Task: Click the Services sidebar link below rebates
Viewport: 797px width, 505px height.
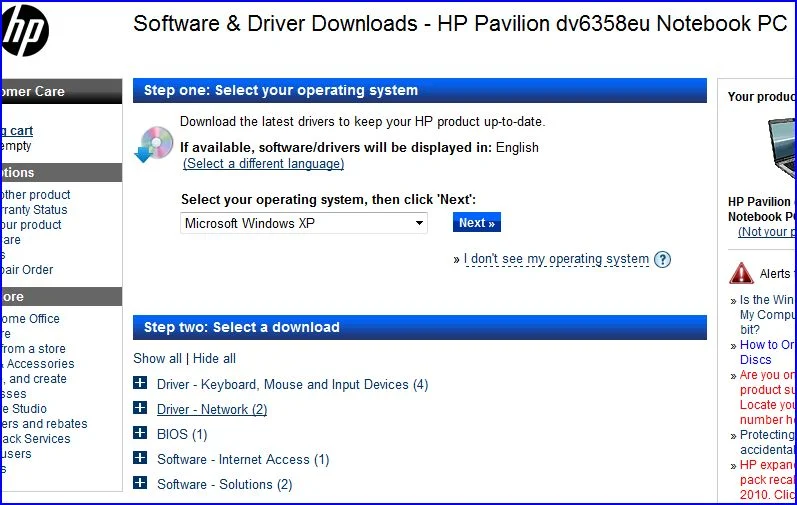Action: [36, 438]
